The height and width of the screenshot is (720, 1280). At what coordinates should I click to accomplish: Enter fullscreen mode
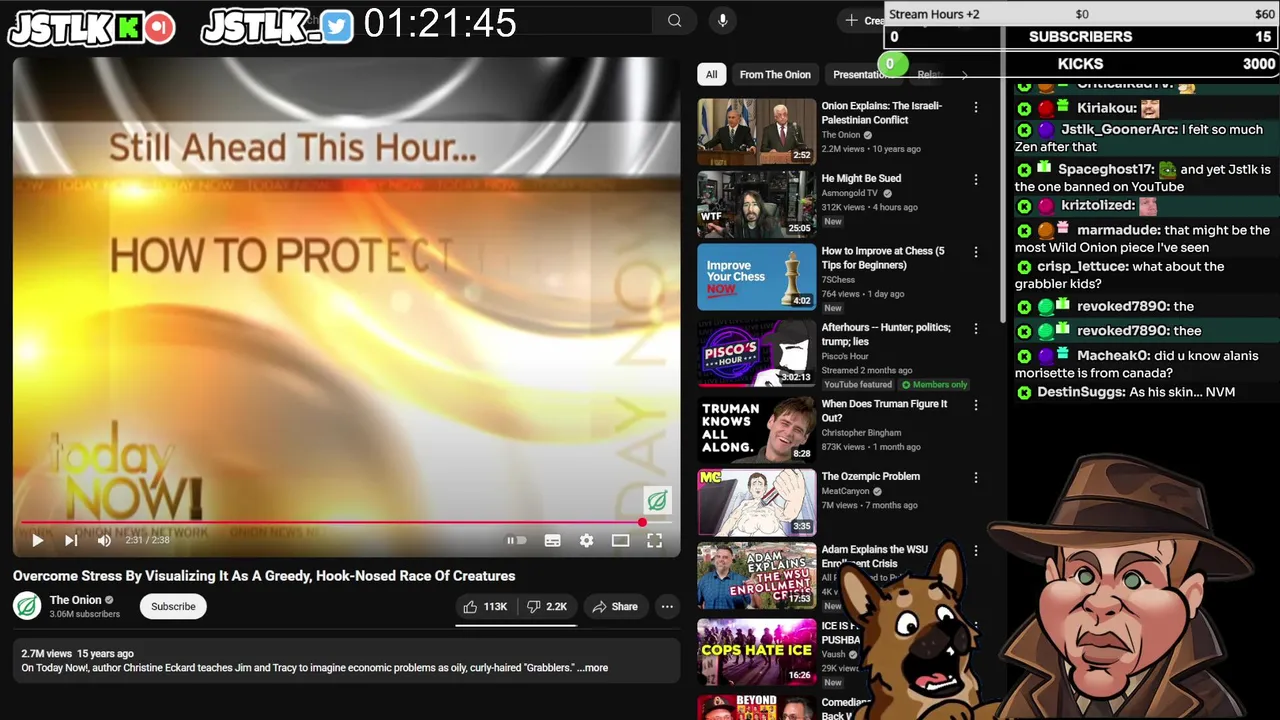[x=654, y=540]
